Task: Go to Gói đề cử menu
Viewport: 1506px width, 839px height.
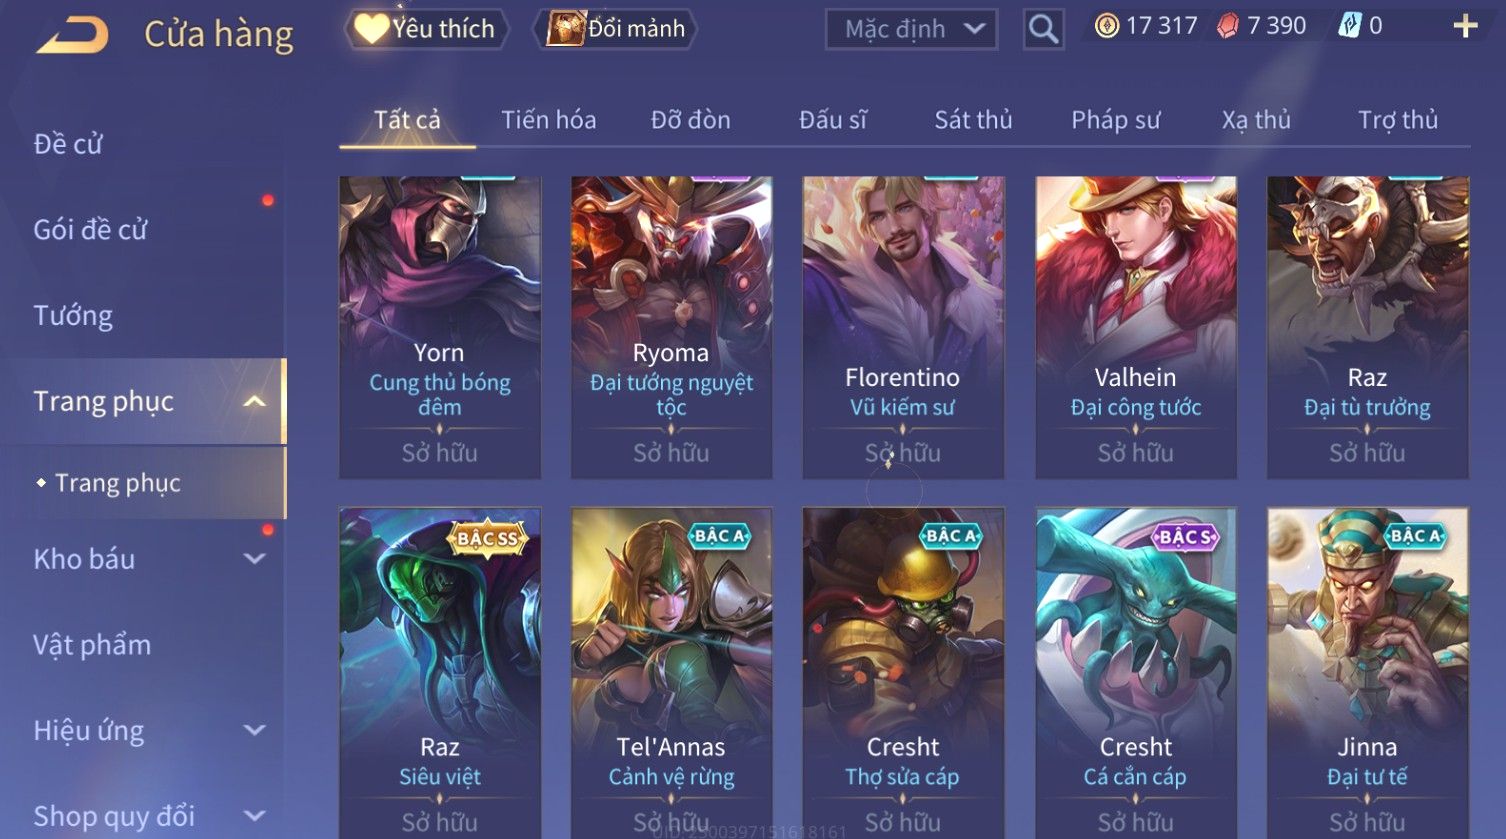Action: (90, 230)
